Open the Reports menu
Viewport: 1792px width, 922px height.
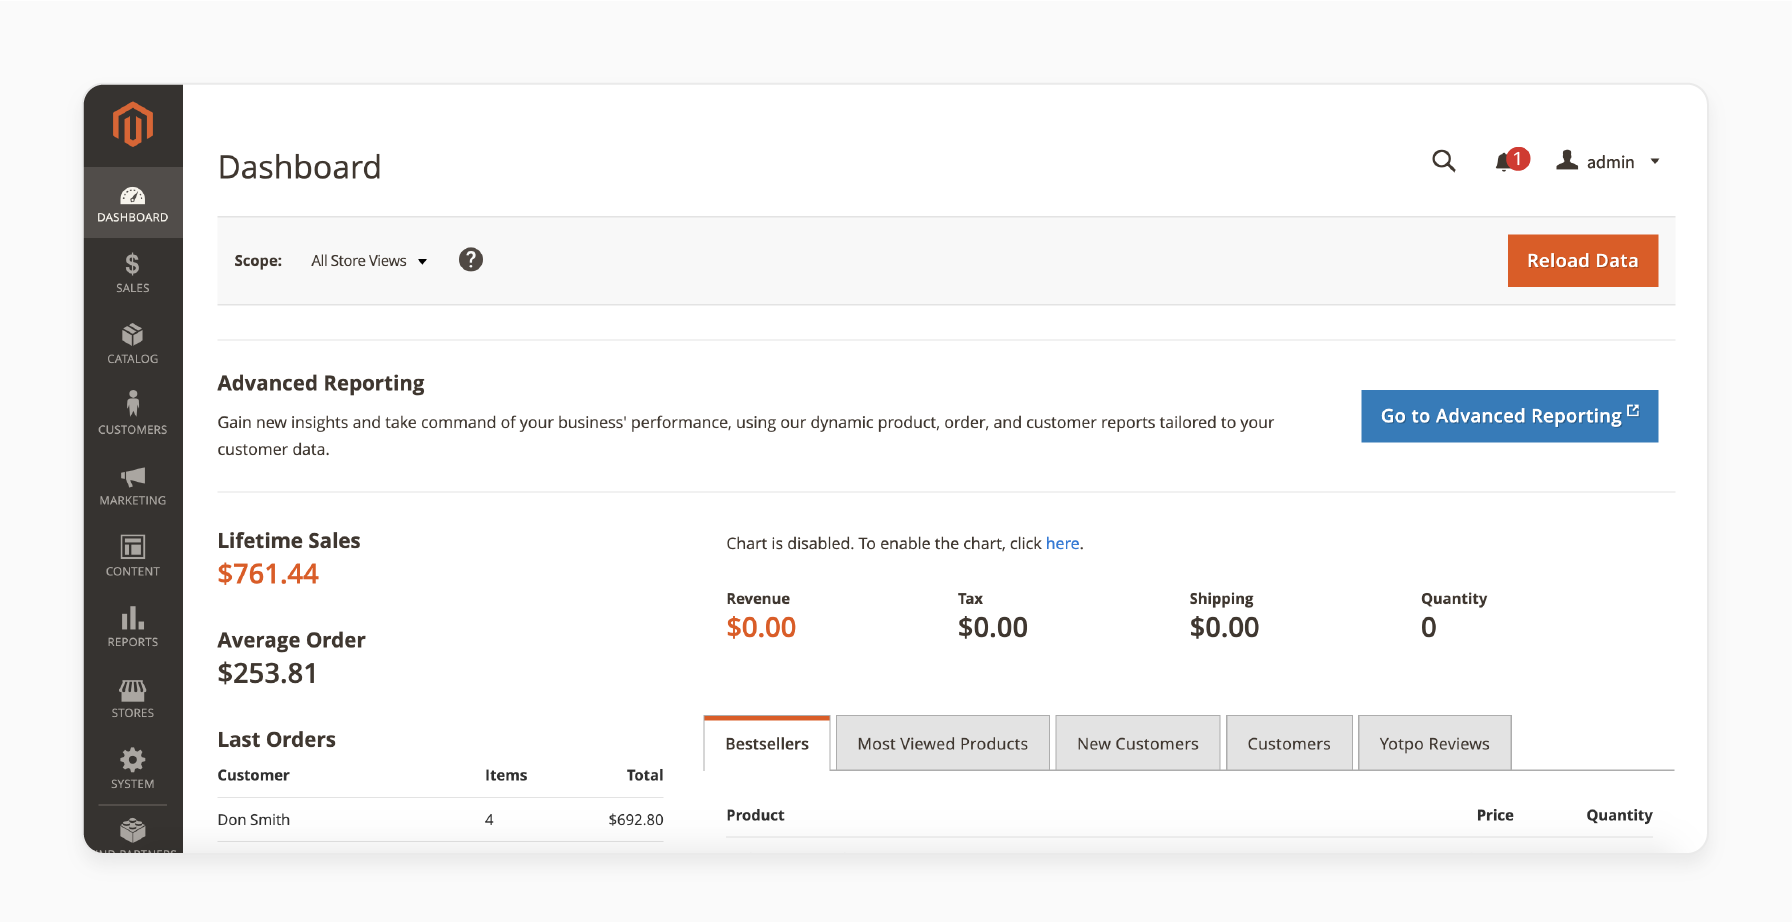[133, 628]
